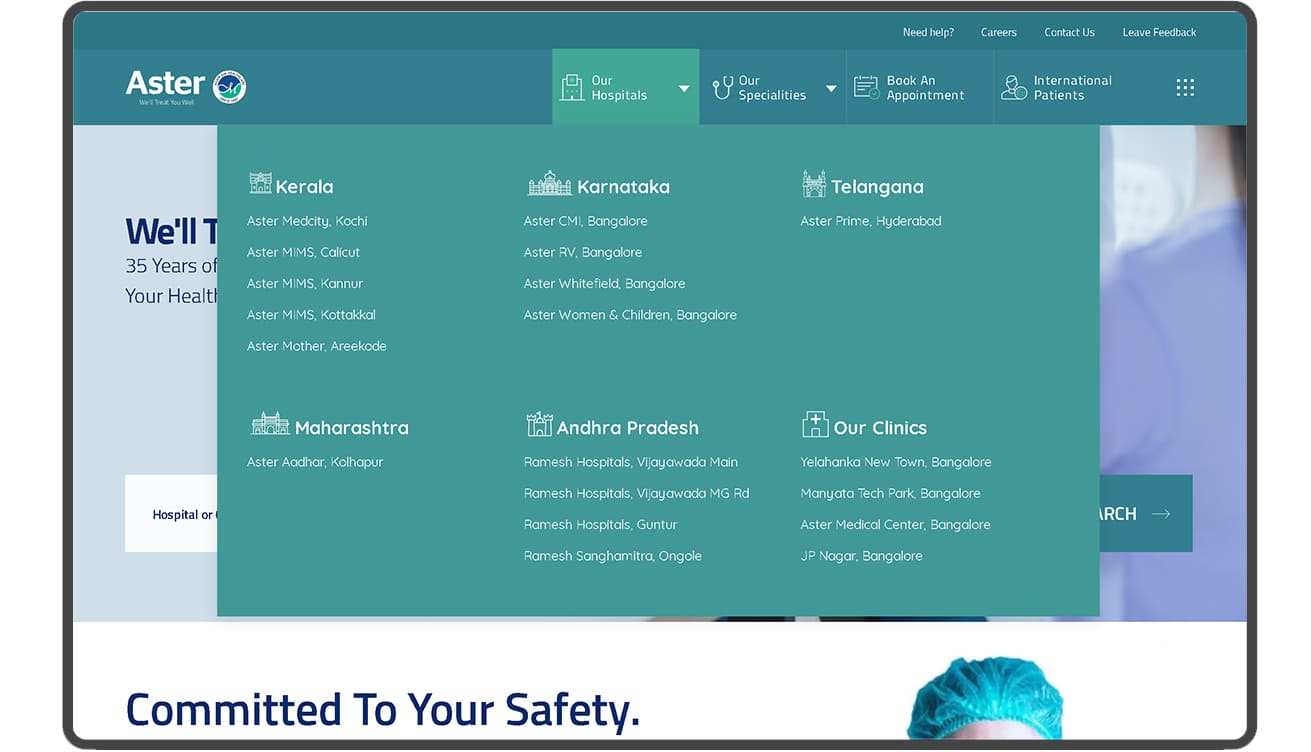Select Ramesh Hospitals, Vijayawada MG Rd
Viewport: 1311px width, 752px height.
pyautogui.click(x=636, y=493)
